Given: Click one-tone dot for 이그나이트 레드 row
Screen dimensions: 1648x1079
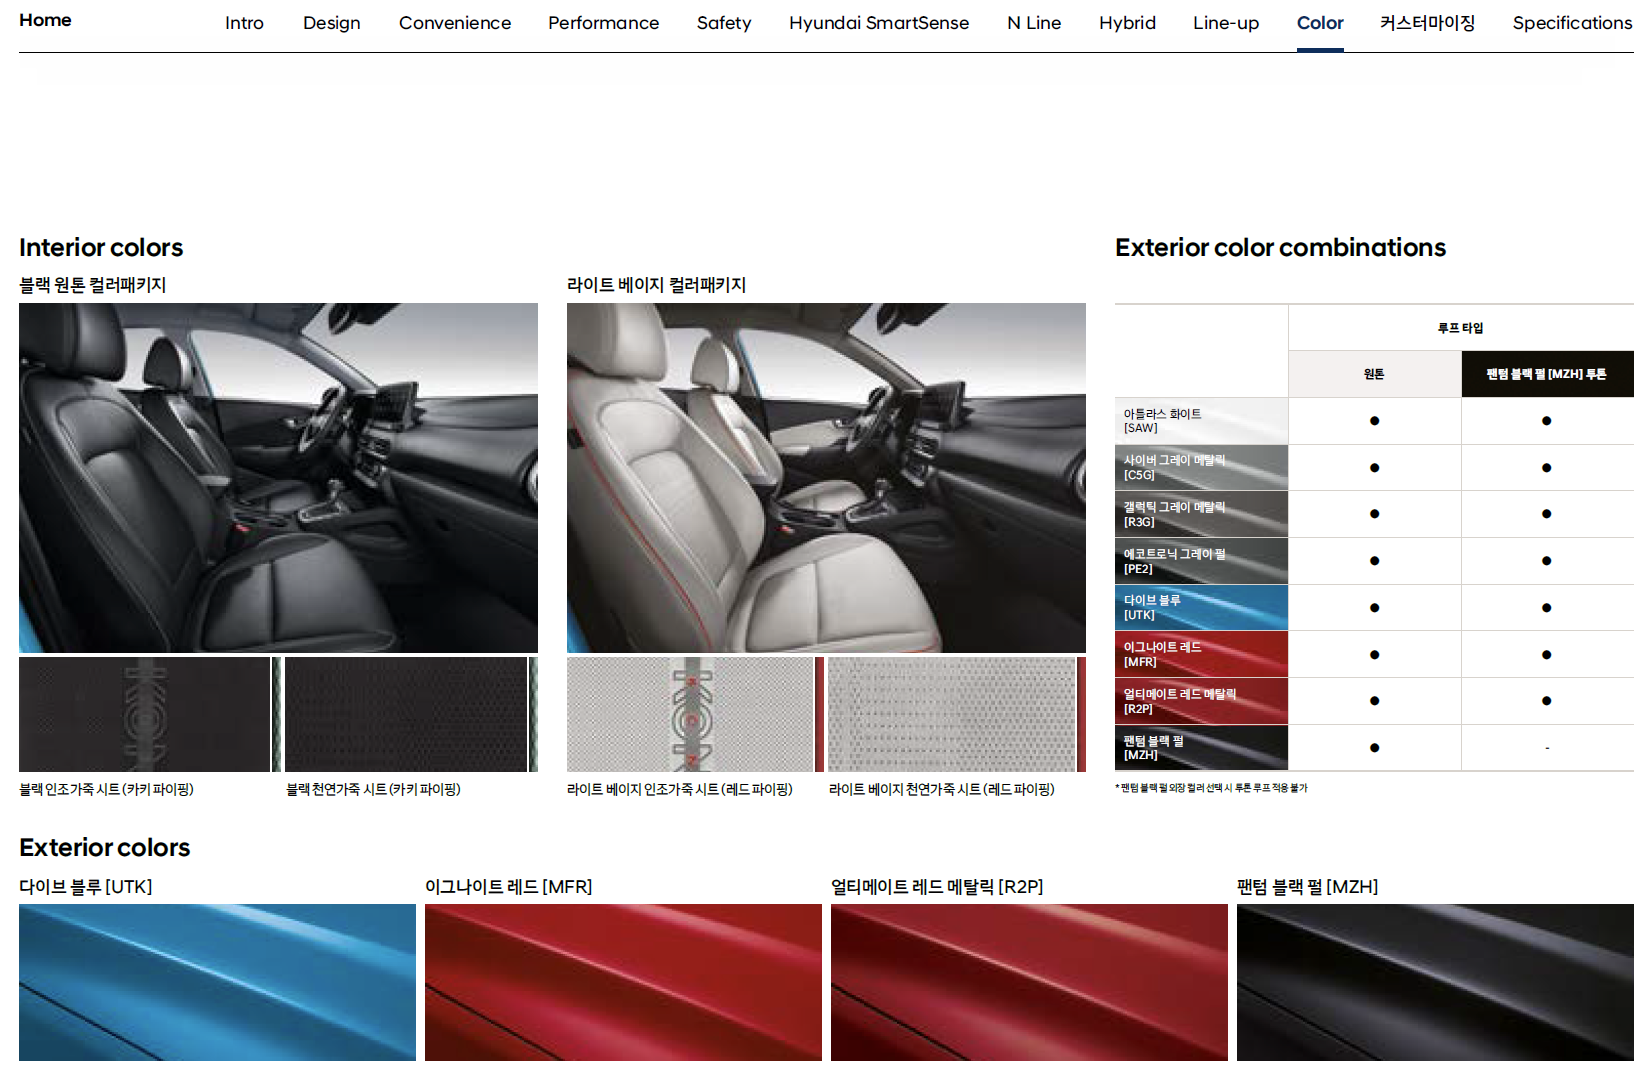Looking at the screenshot, I should [1375, 655].
